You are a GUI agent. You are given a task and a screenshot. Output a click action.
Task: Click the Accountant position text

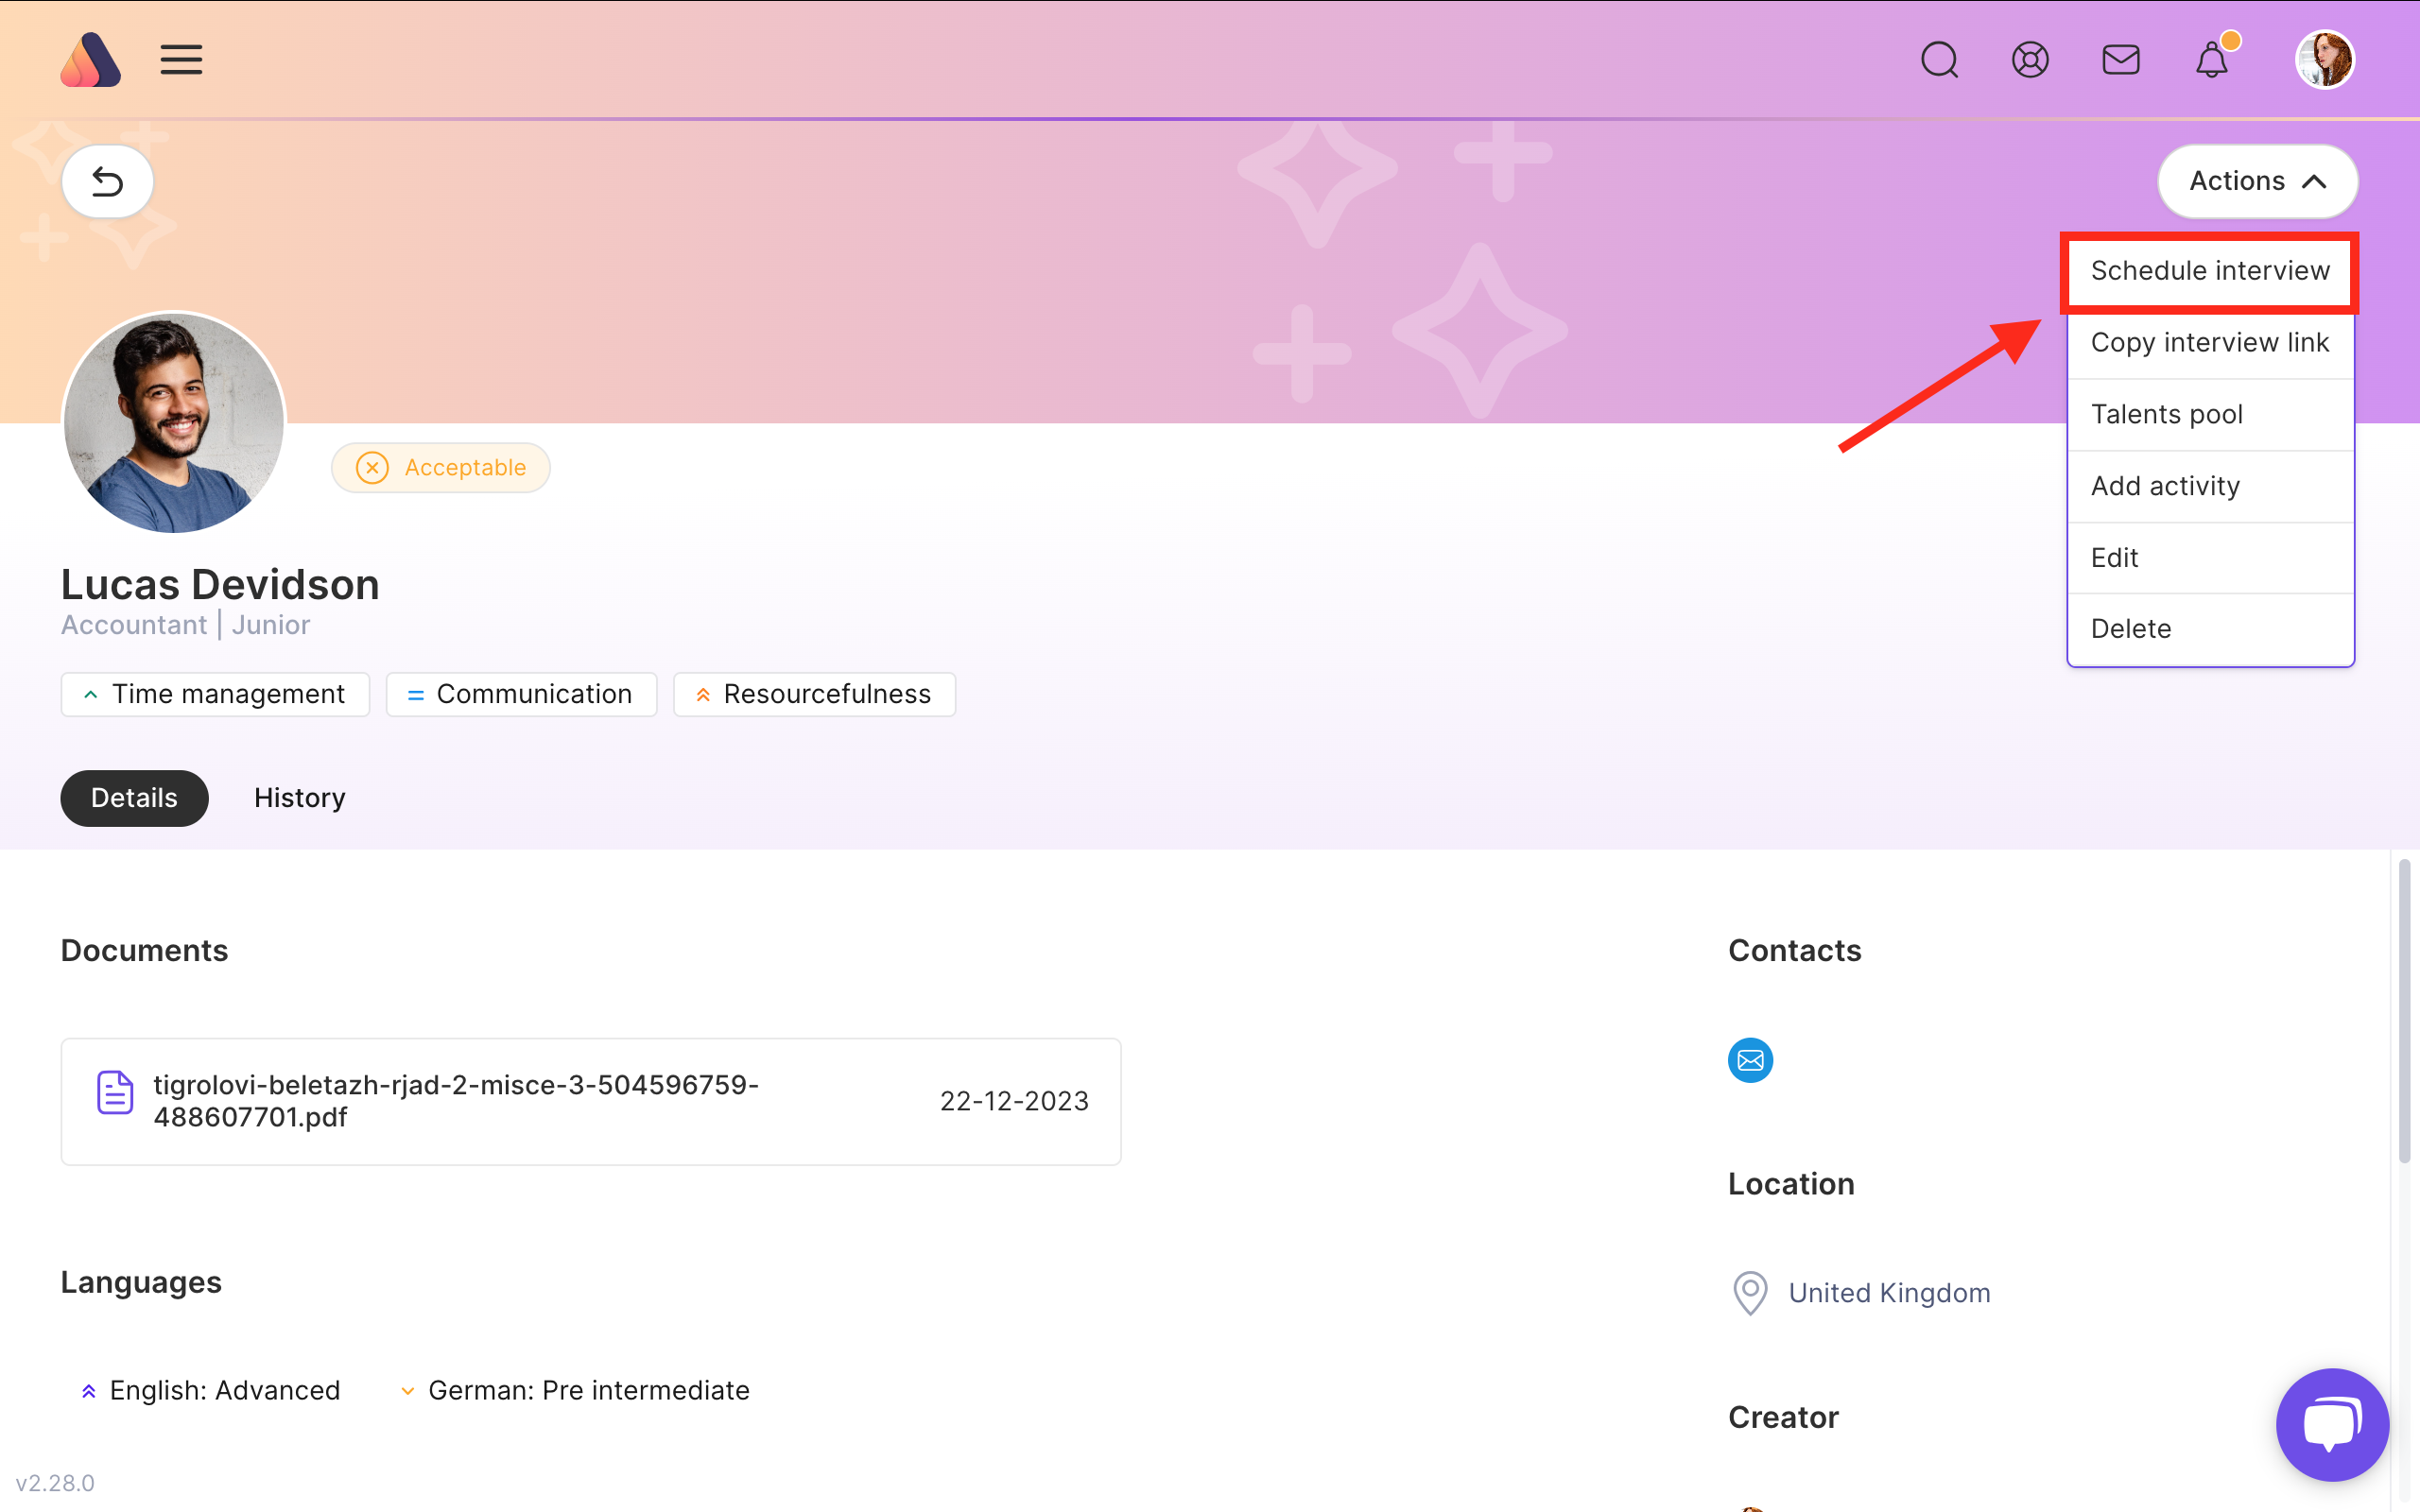point(134,625)
